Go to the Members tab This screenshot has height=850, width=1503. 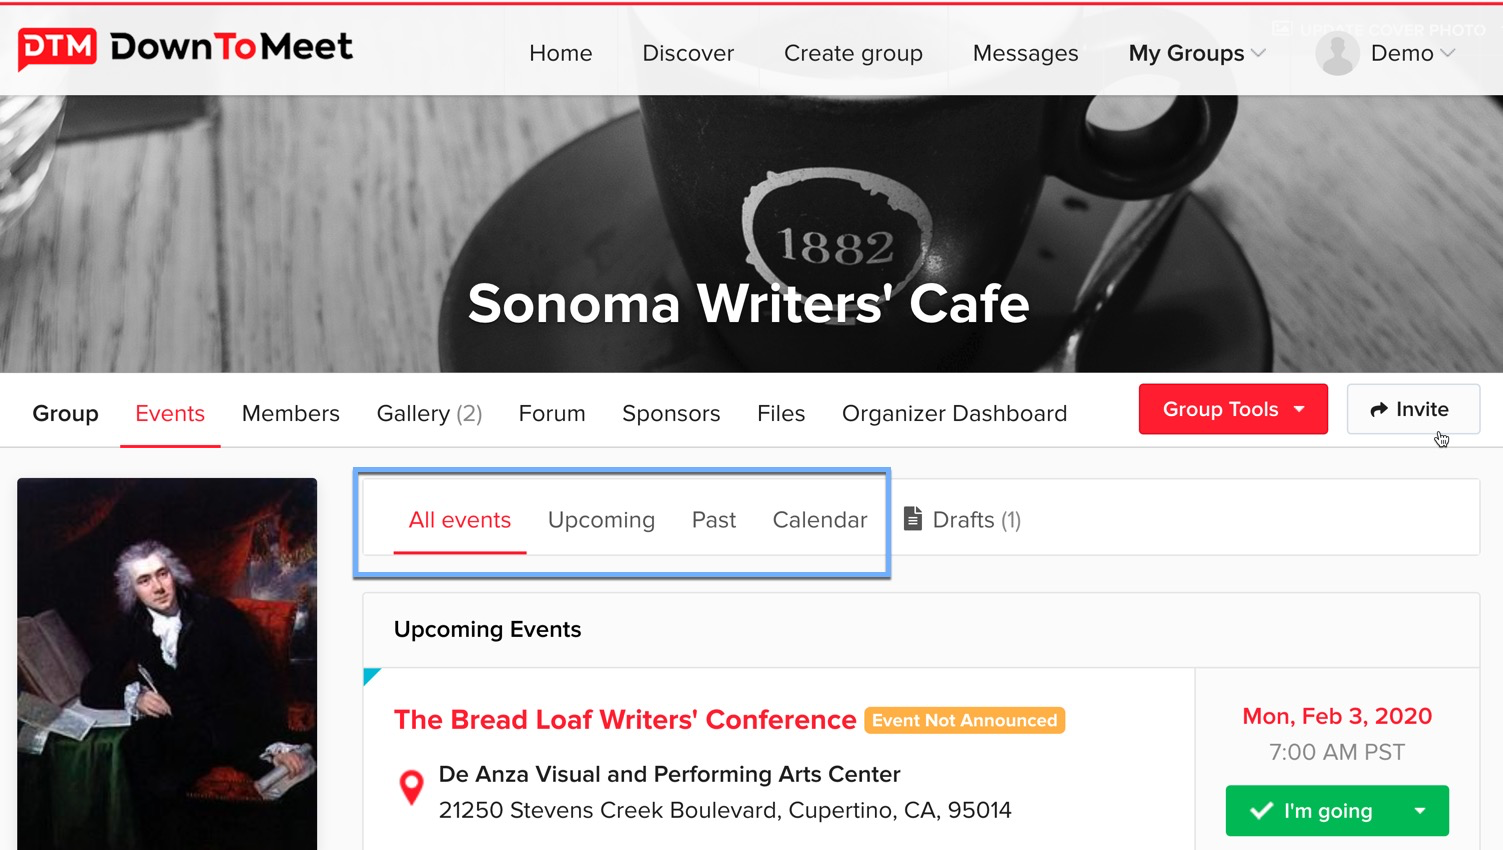click(290, 413)
